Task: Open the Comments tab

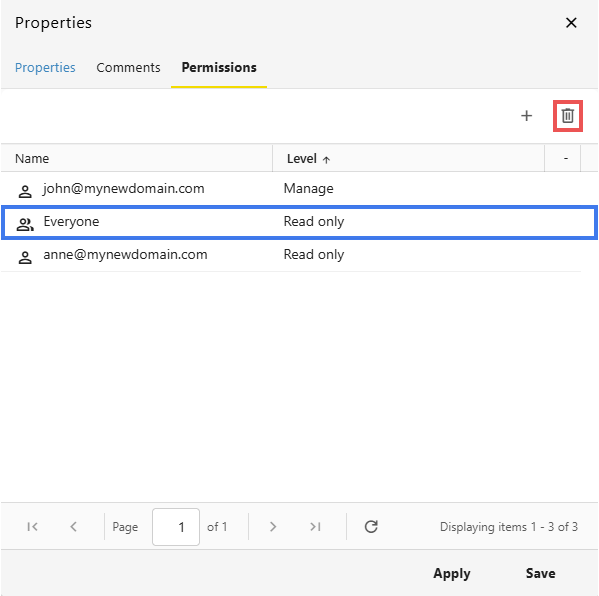Action: click(x=128, y=67)
